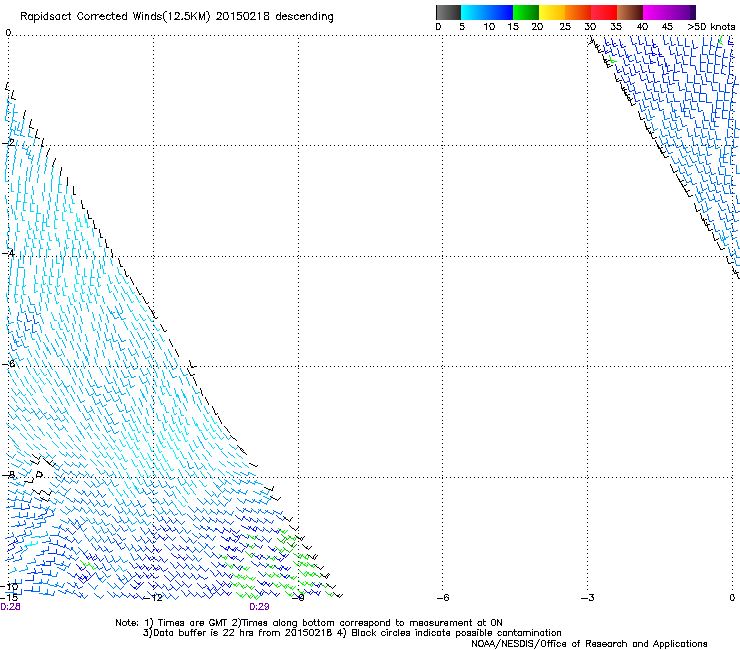Click the date '20150218' in the title
Screen dimensions: 740x650
243,16
